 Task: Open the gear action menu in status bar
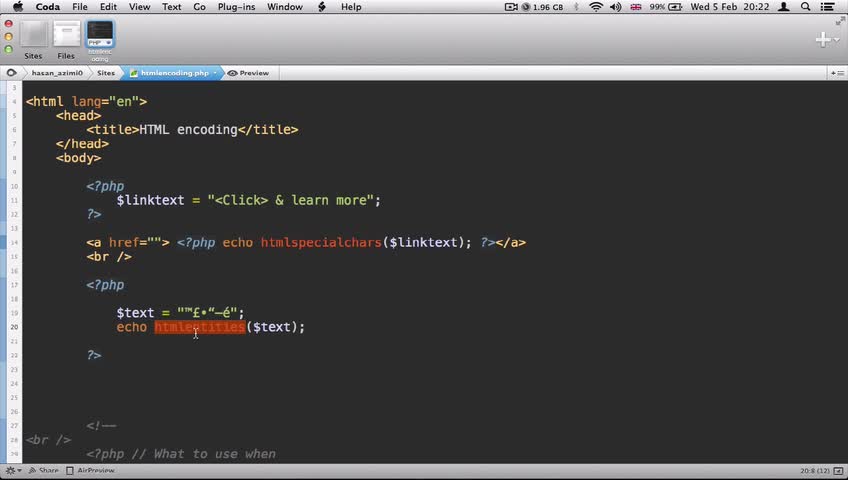point(13,471)
